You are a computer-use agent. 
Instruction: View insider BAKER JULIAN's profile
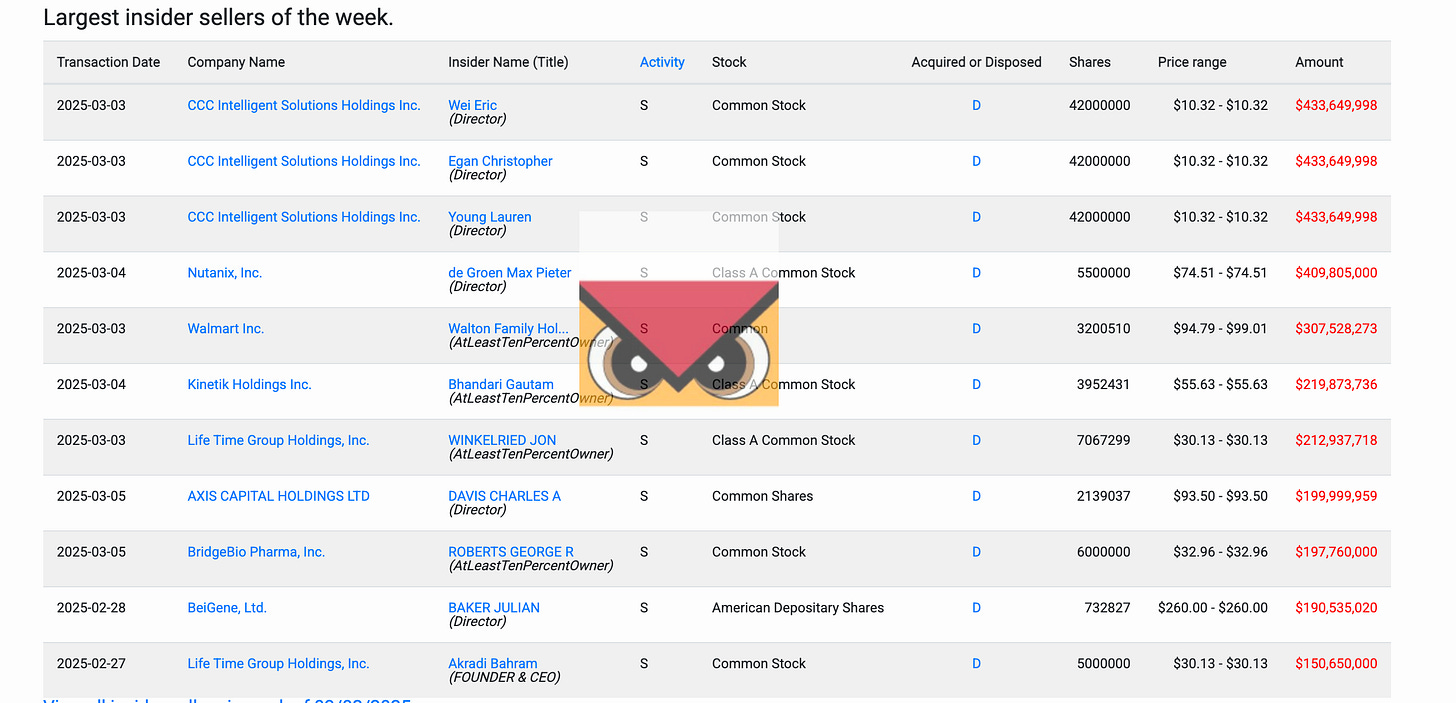(494, 608)
